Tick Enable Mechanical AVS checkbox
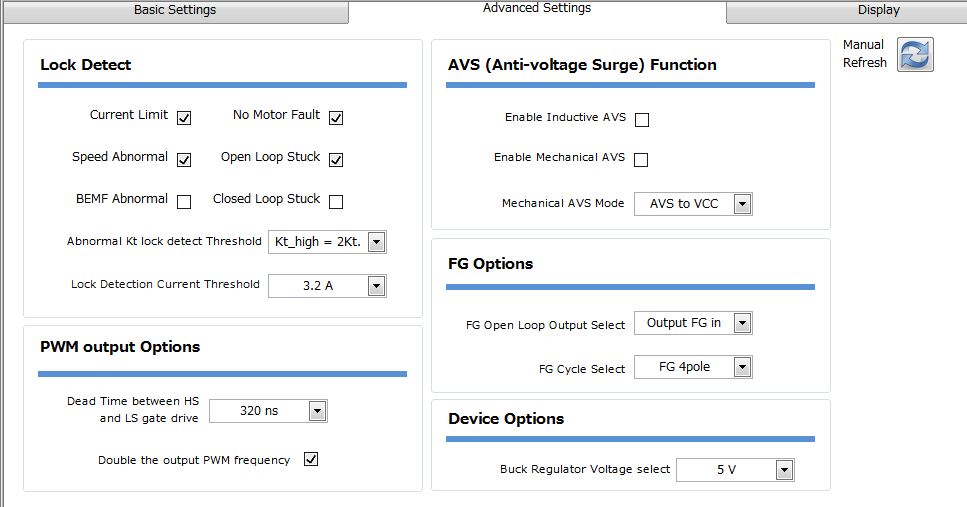967x507 pixels. [641, 160]
